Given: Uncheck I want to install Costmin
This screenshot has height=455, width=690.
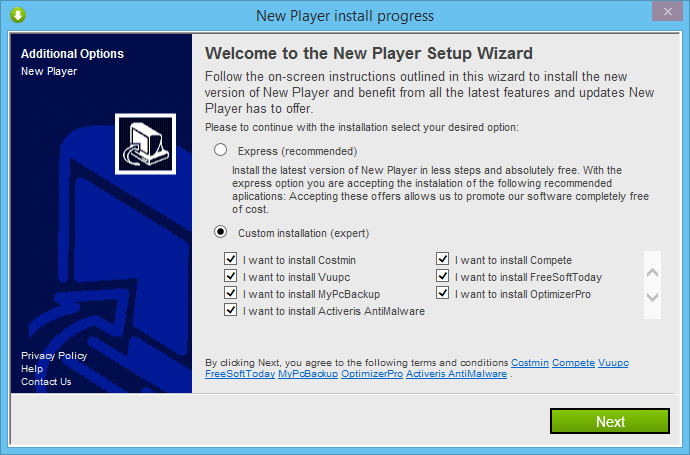Looking at the screenshot, I should tap(231, 259).
